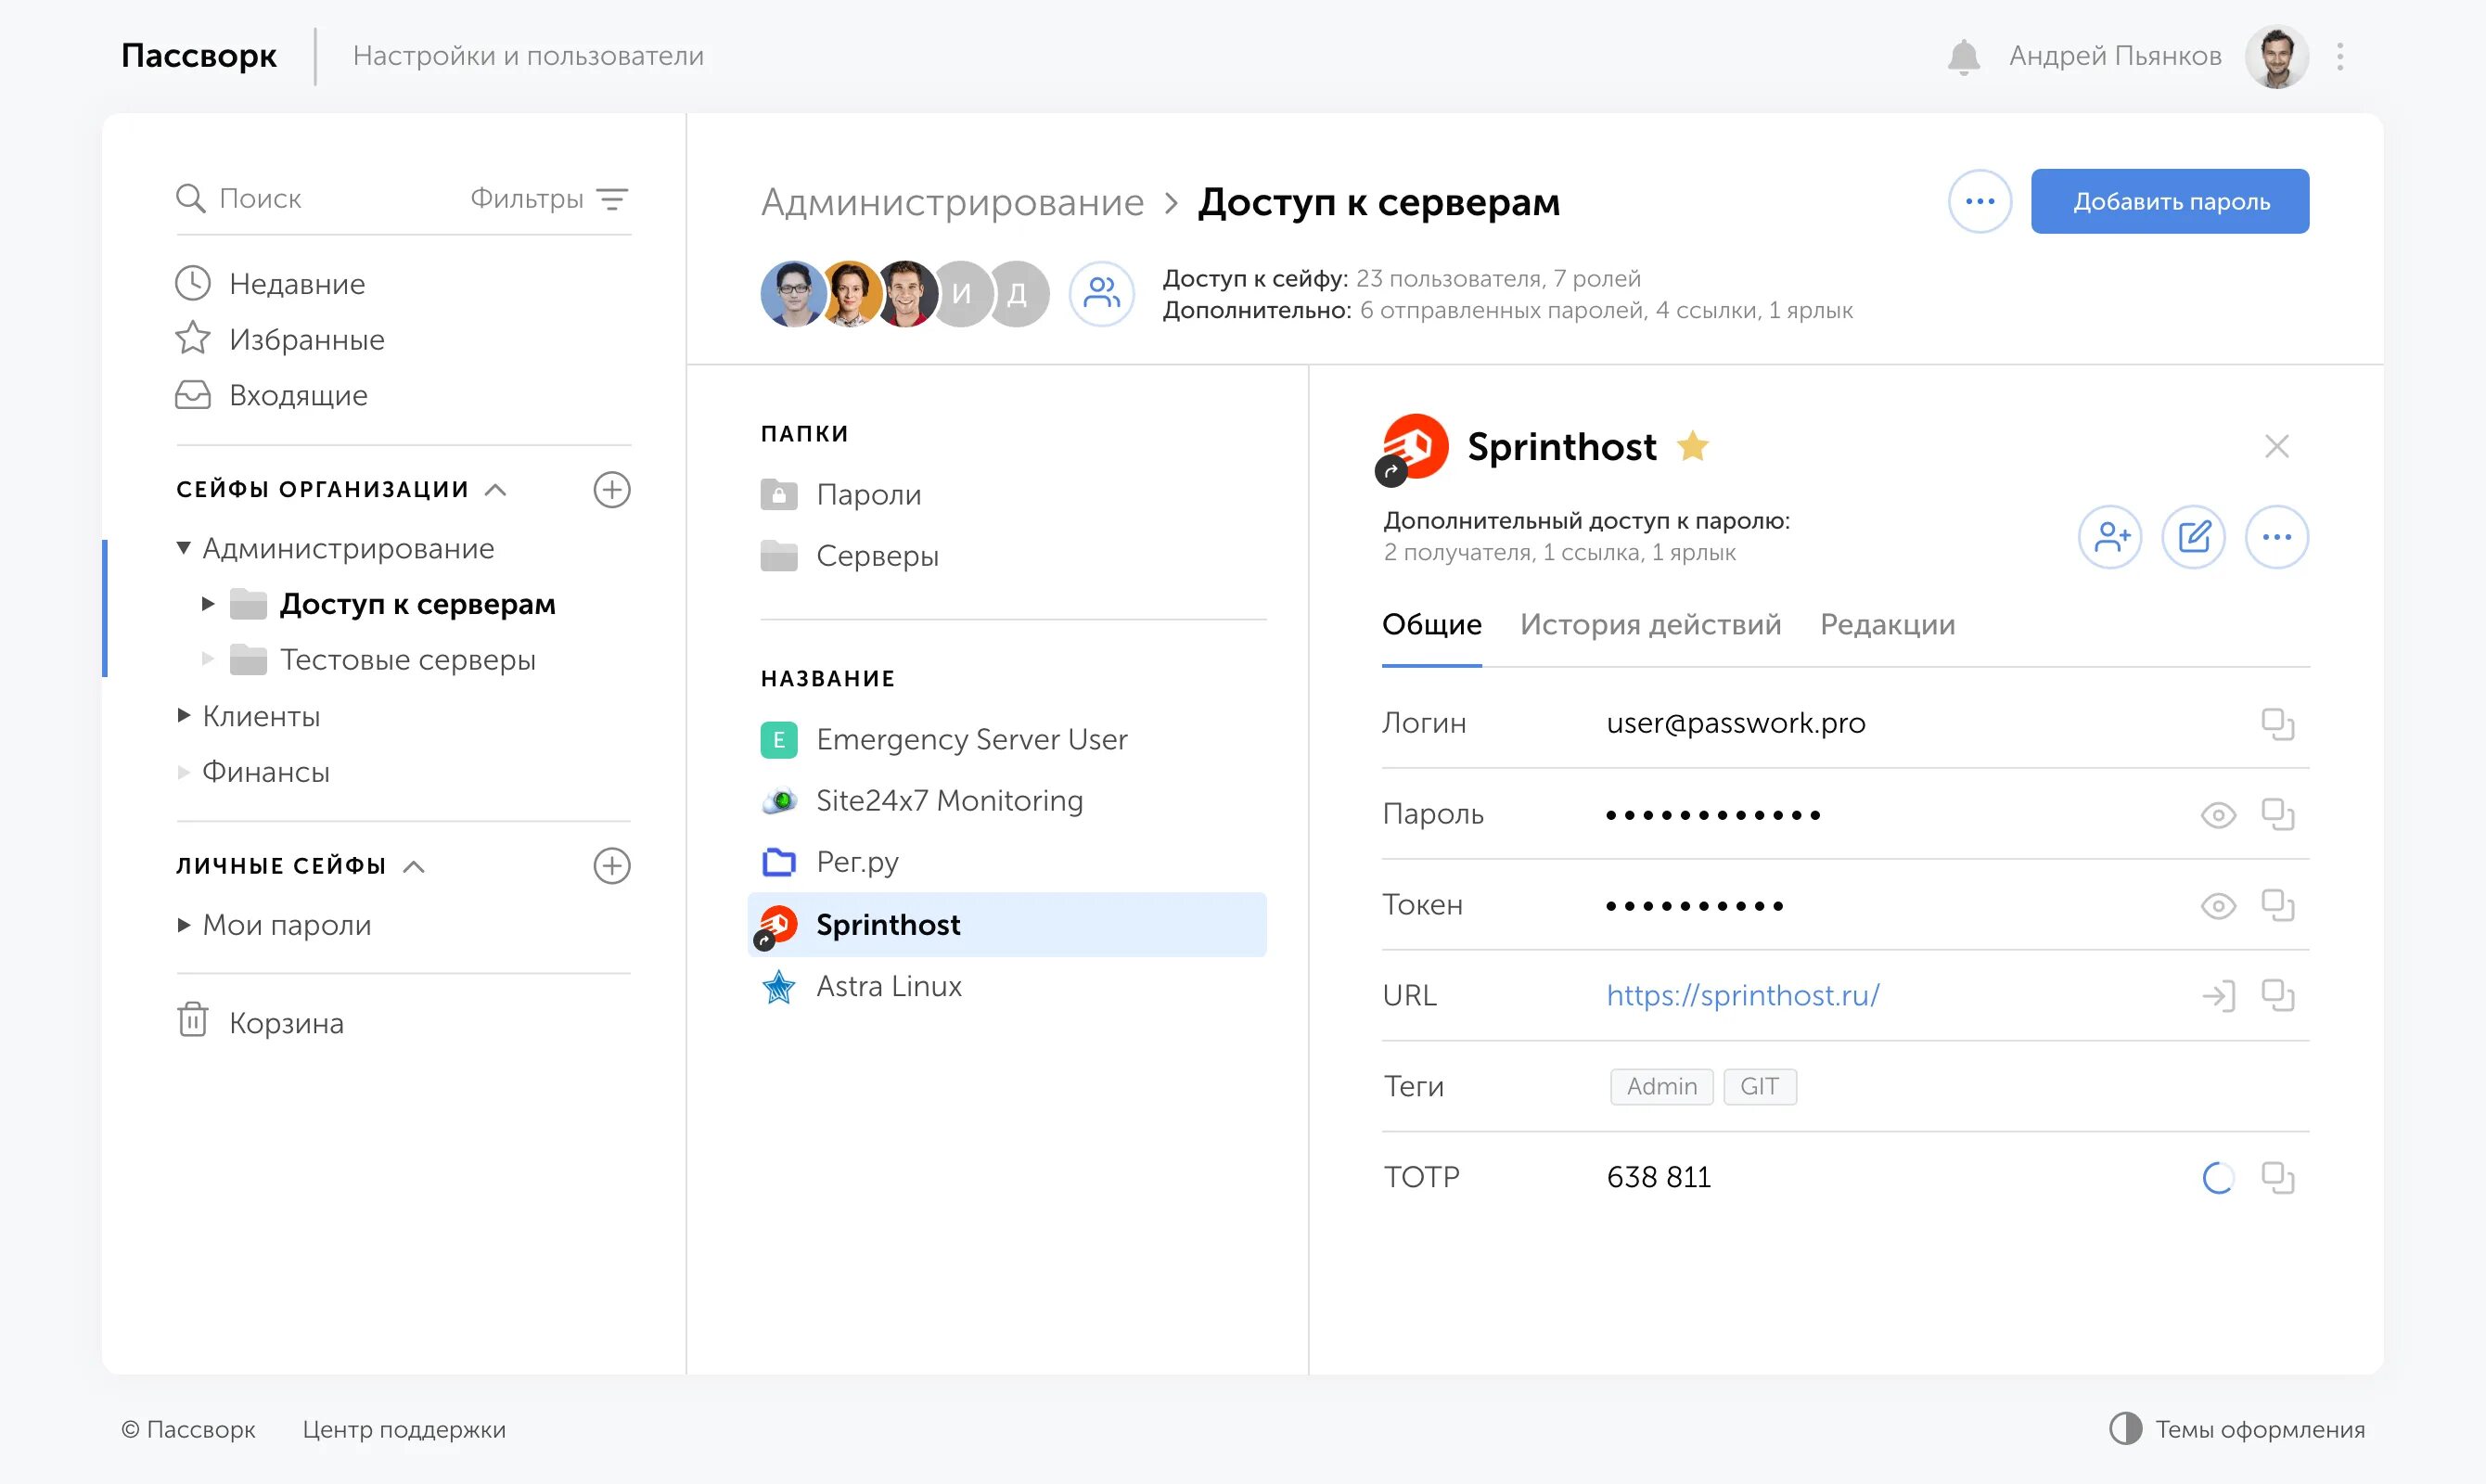Select Site24x7 Monitoring entry
2486x1484 pixels.
click(x=922, y=801)
